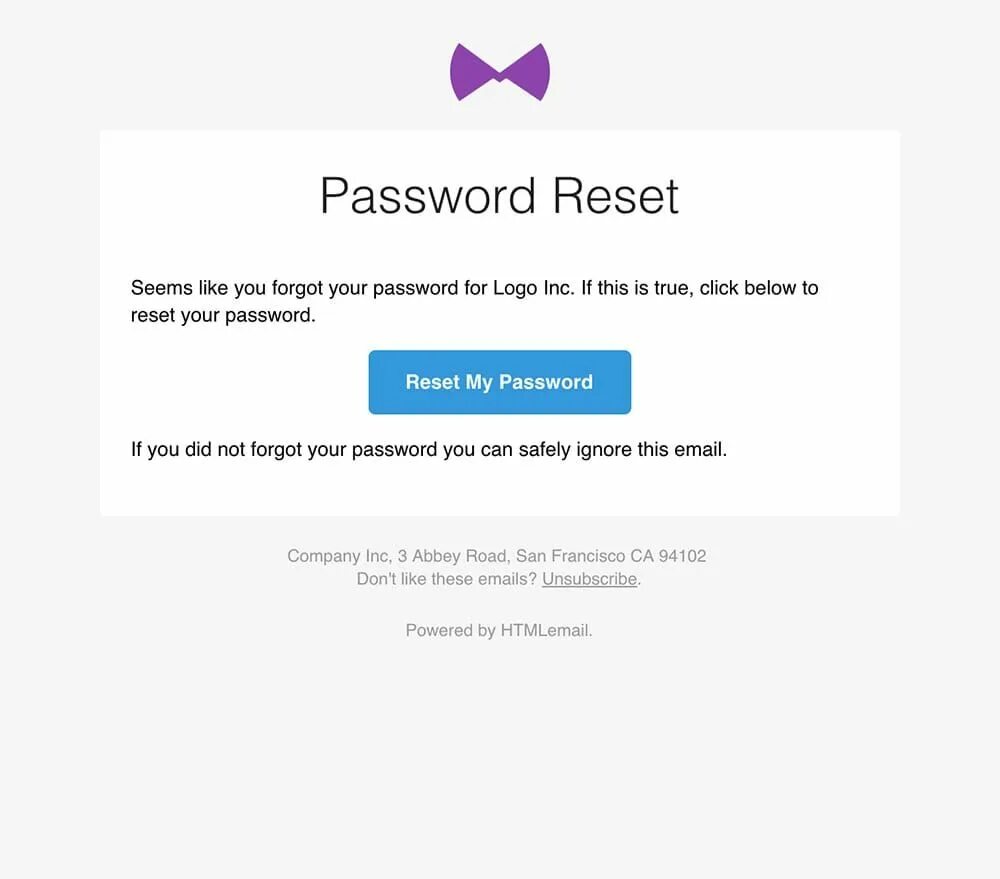Click the left wing of the bow tie logo

471,72
